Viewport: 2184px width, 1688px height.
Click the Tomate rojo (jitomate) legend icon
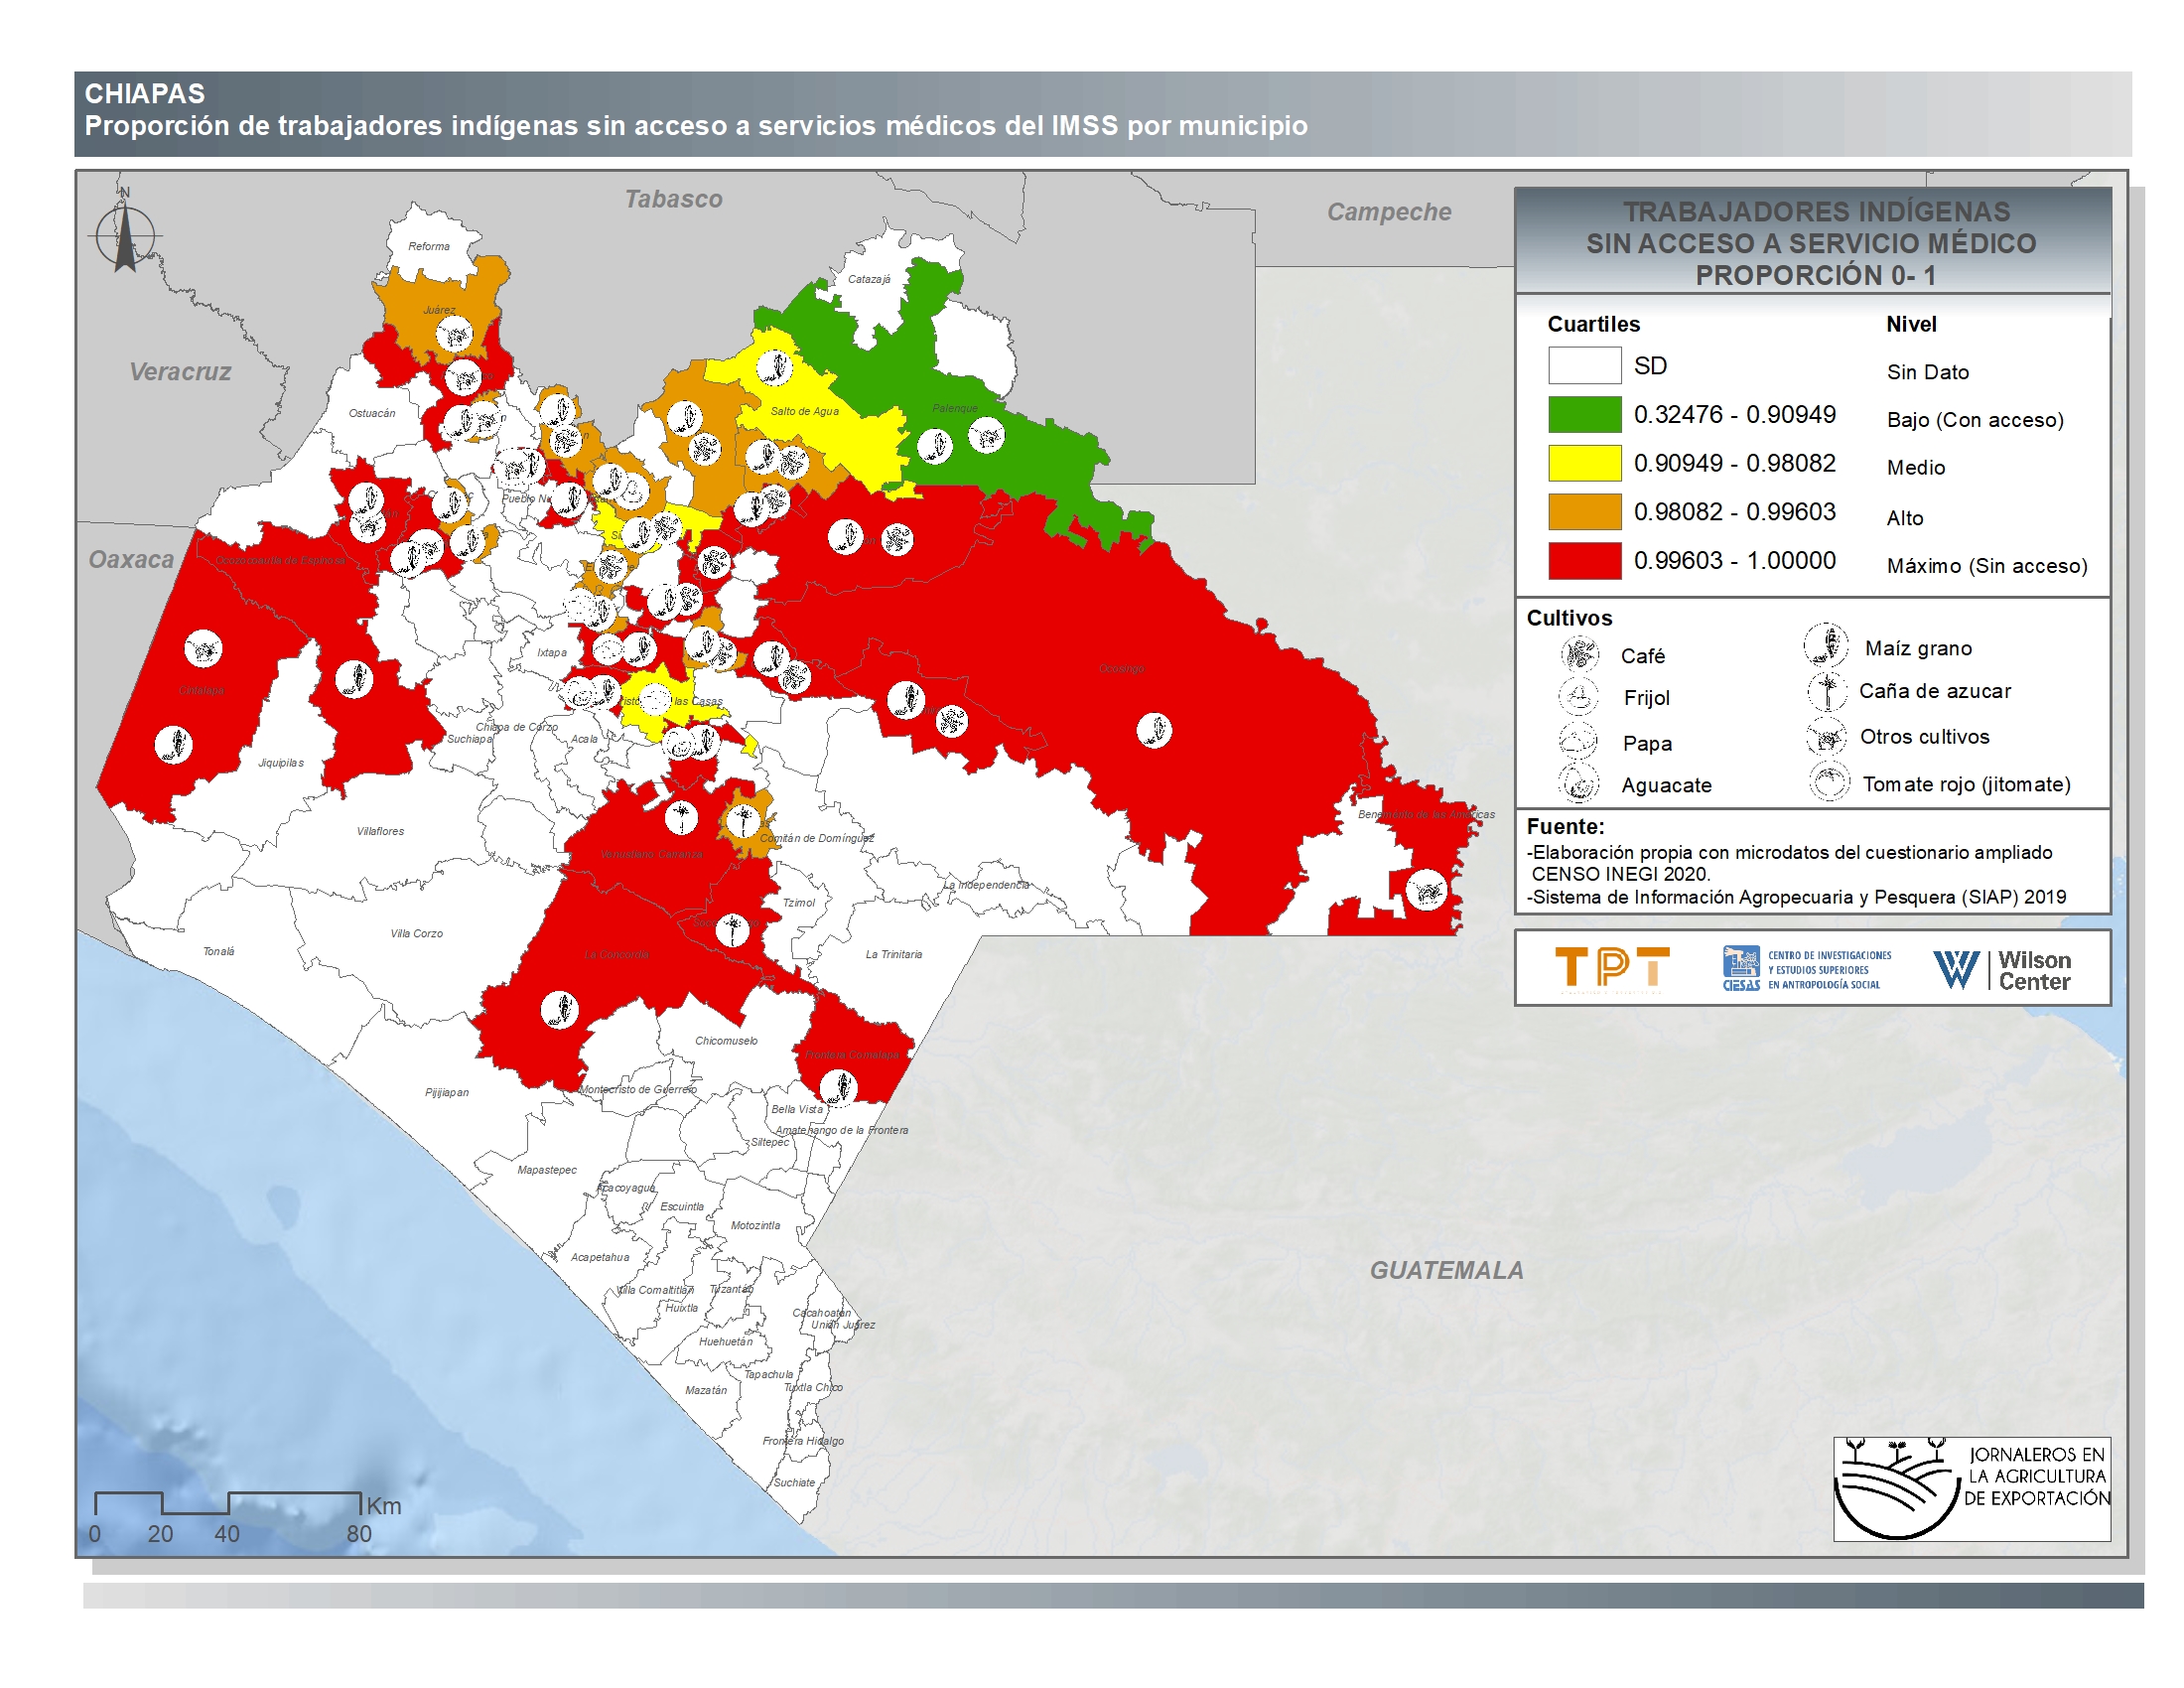(1829, 782)
